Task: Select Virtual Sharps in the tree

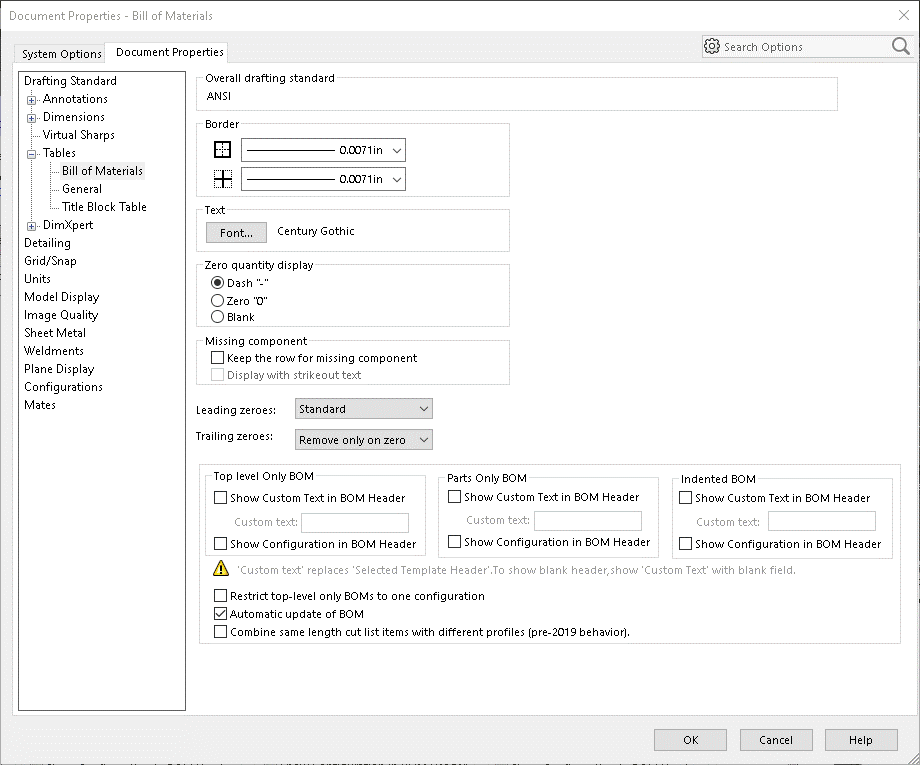Action: [x=79, y=135]
